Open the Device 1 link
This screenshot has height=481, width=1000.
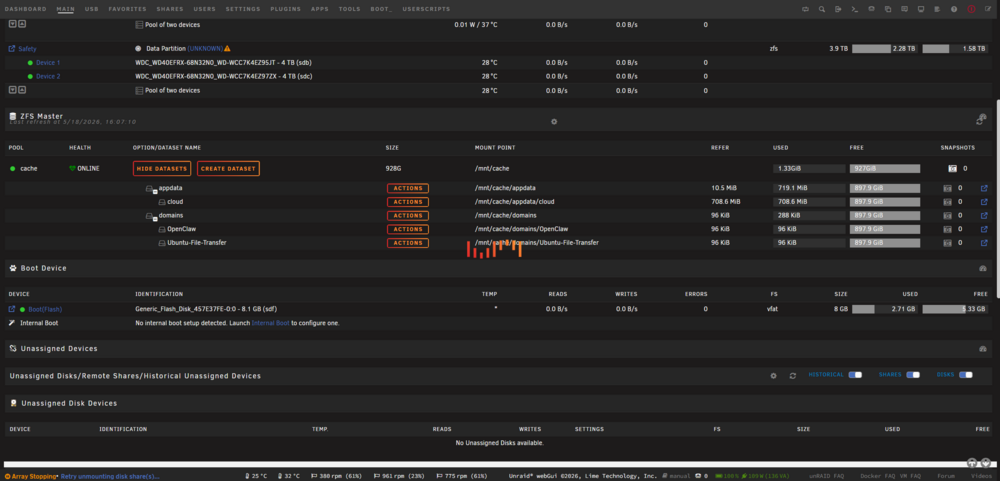tap(48, 63)
